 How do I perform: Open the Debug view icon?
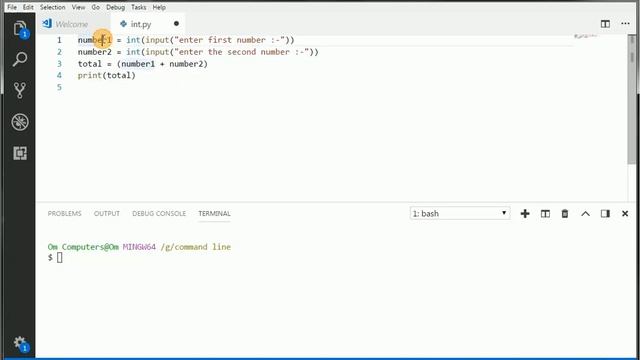(20, 122)
